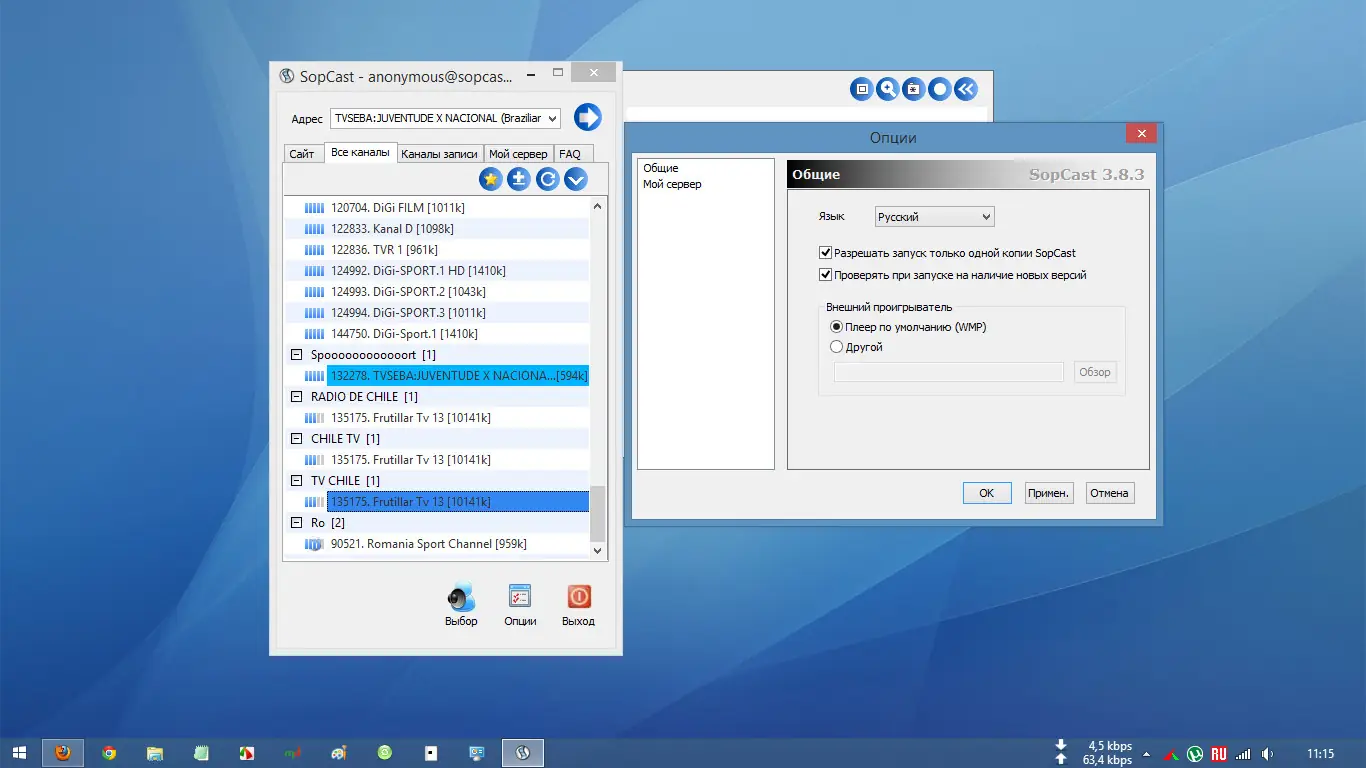Click the red Выход exit icon
The height and width of the screenshot is (768, 1366).
coord(578,597)
